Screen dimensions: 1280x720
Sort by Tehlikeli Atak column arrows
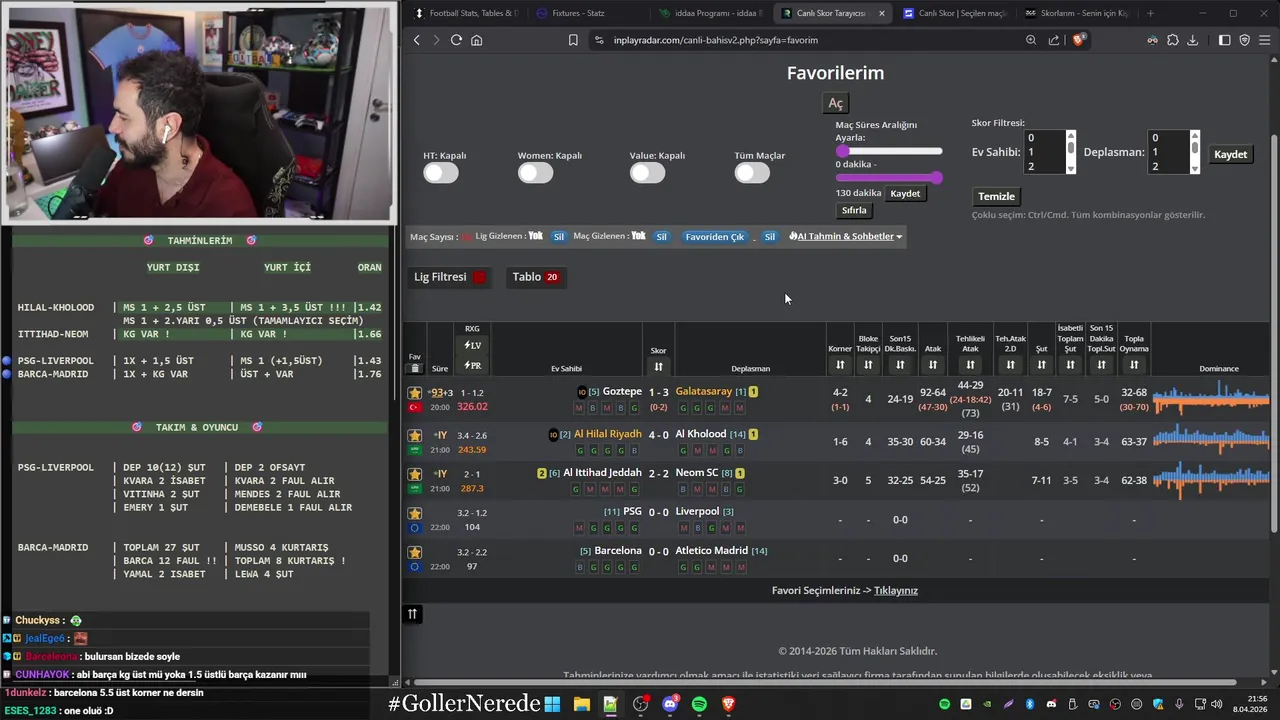pos(970,365)
